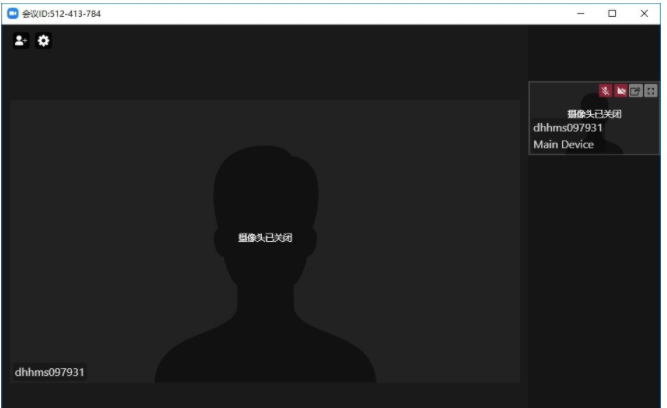Click the dhhms097931 name label in main video

coord(49,372)
